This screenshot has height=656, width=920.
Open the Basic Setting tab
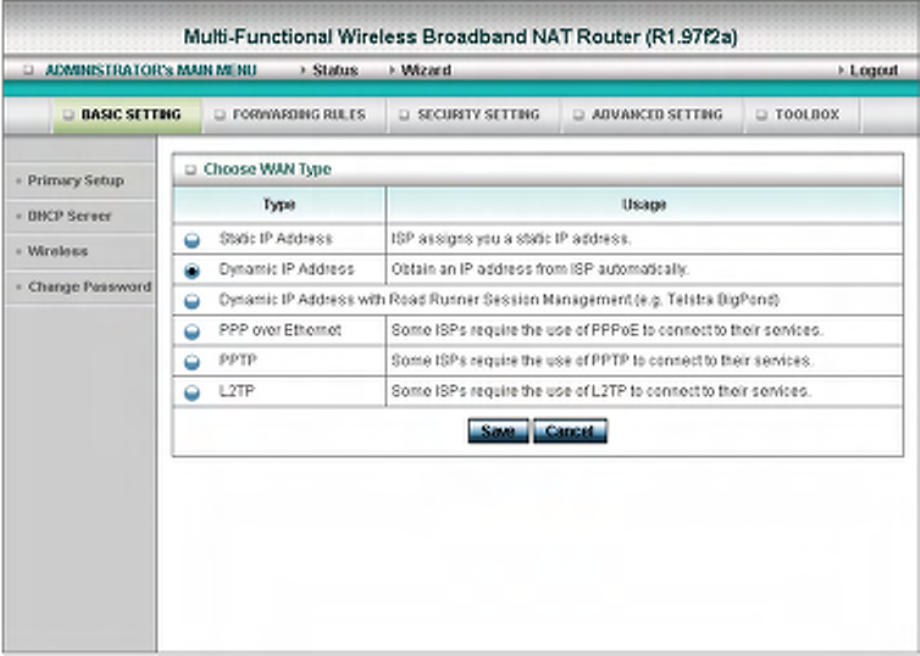coord(127,115)
